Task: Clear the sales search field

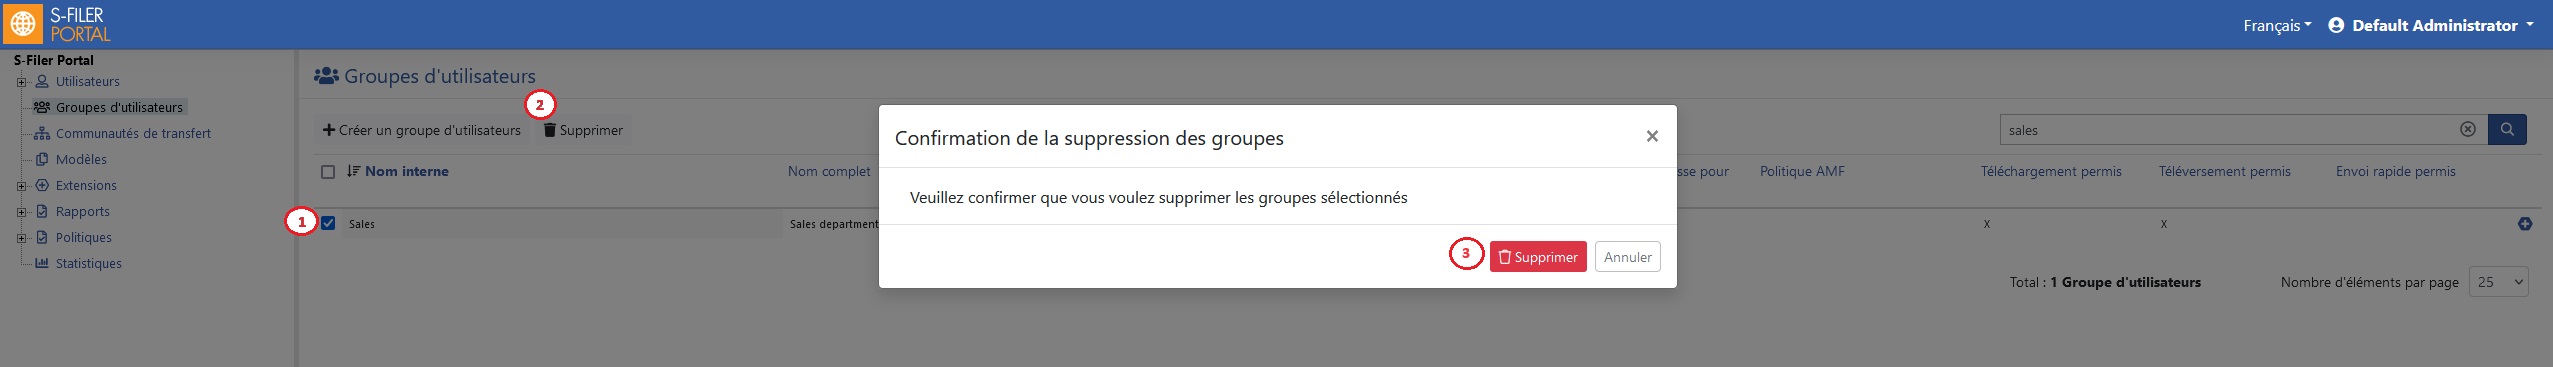Action: pyautogui.click(x=2467, y=129)
